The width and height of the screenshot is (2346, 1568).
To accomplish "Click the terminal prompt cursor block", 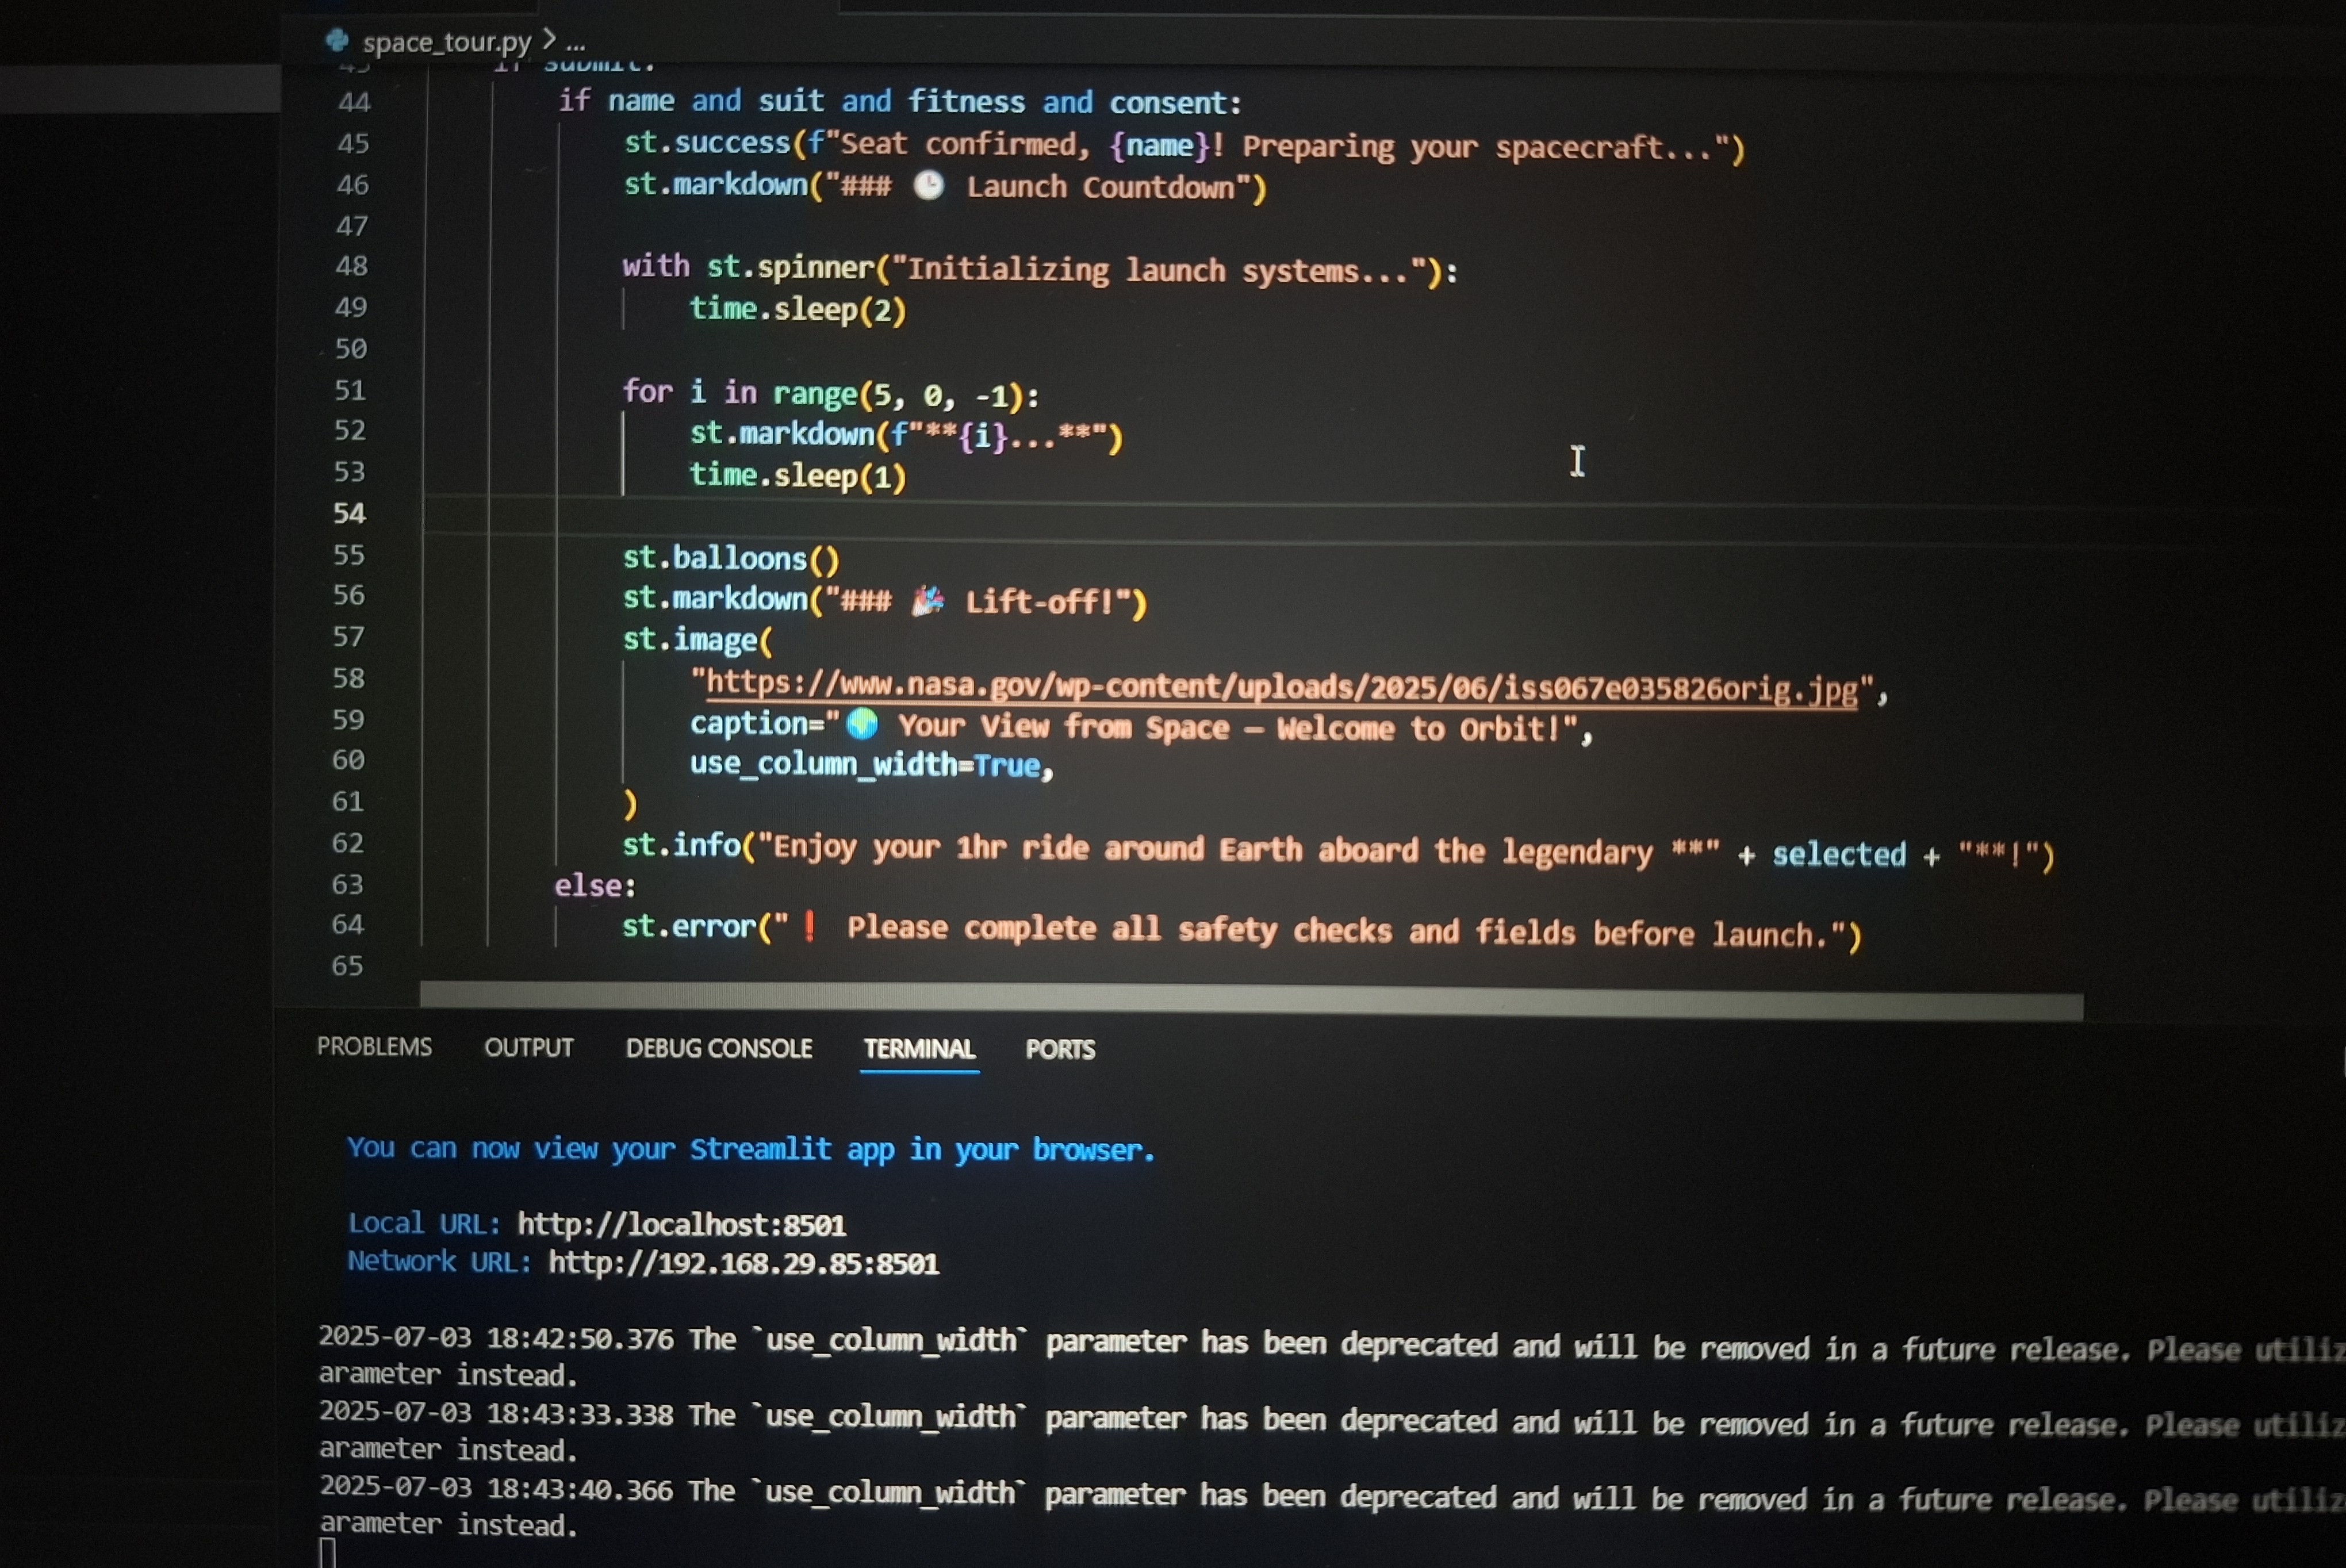I will (x=327, y=1553).
